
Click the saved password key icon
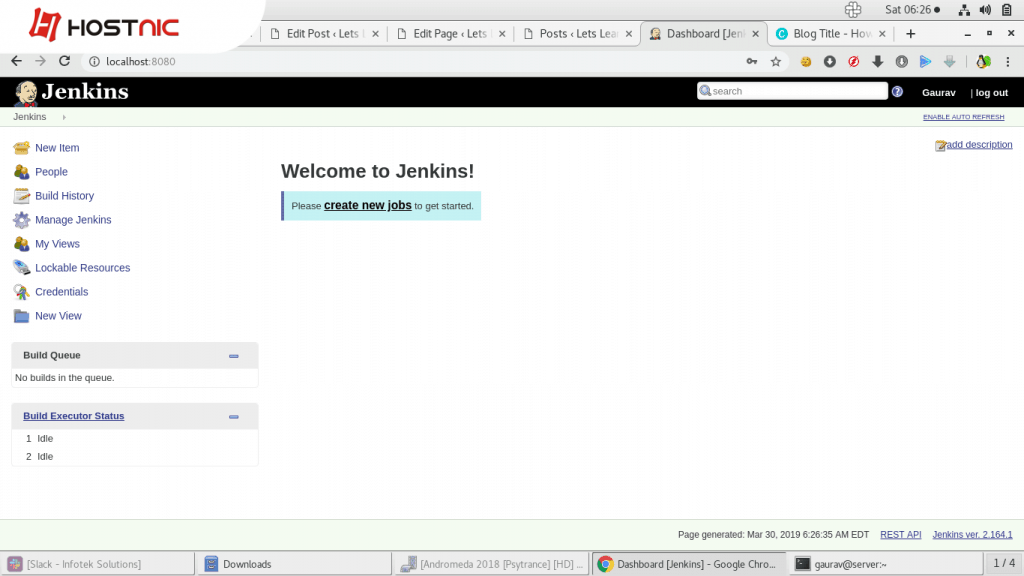coord(752,61)
